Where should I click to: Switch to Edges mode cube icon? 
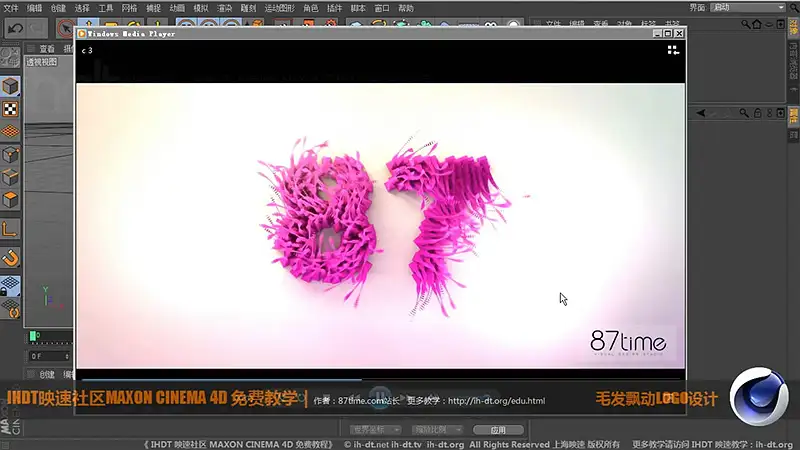(x=10, y=177)
